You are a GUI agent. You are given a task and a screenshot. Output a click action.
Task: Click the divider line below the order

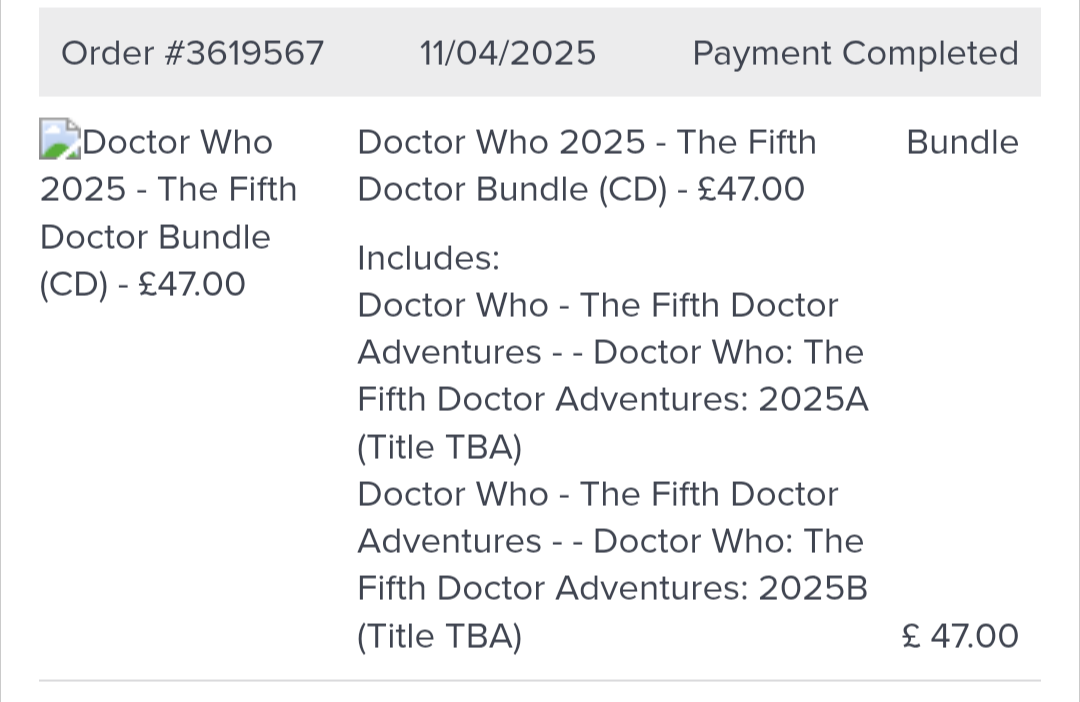(540, 681)
